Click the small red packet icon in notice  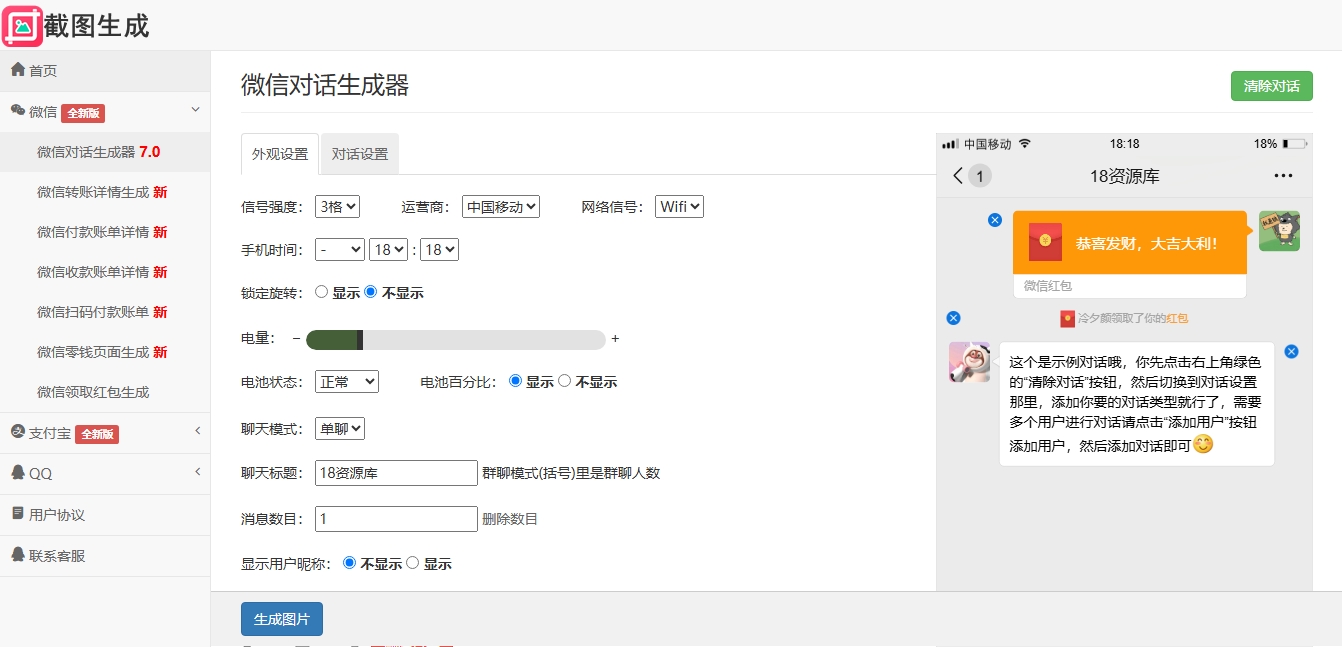(1067, 318)
